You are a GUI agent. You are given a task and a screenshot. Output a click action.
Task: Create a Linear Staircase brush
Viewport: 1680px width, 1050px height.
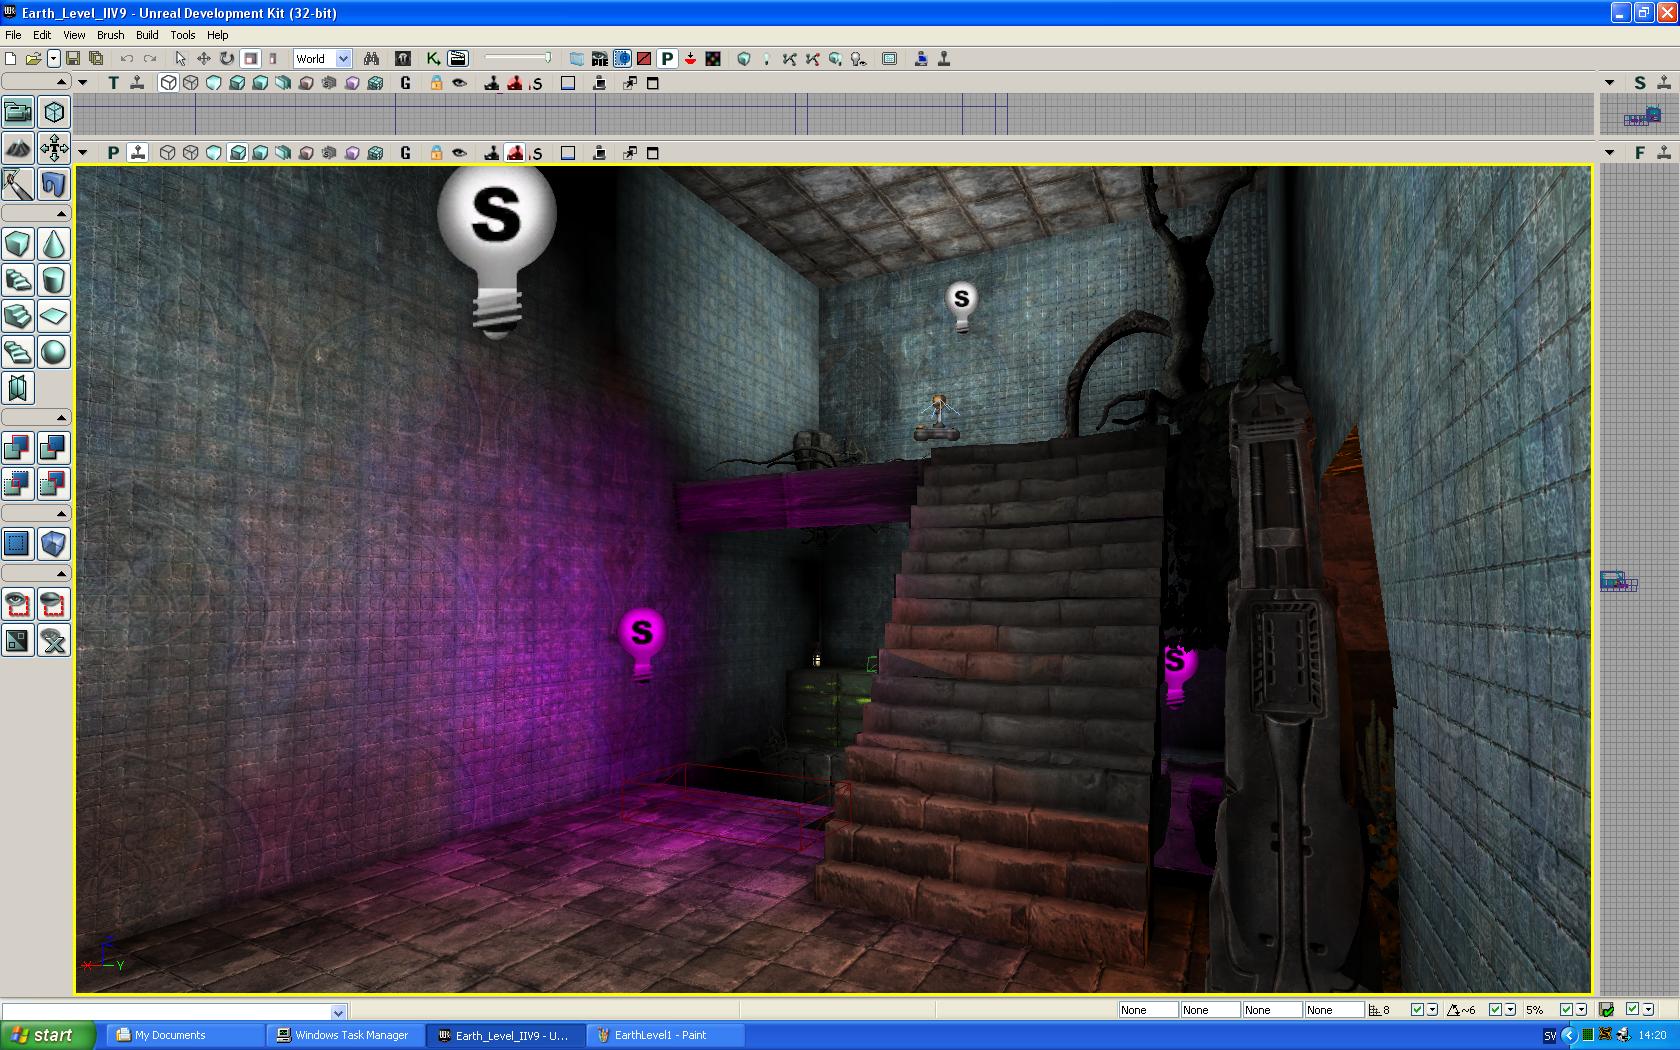click(18, 317)
